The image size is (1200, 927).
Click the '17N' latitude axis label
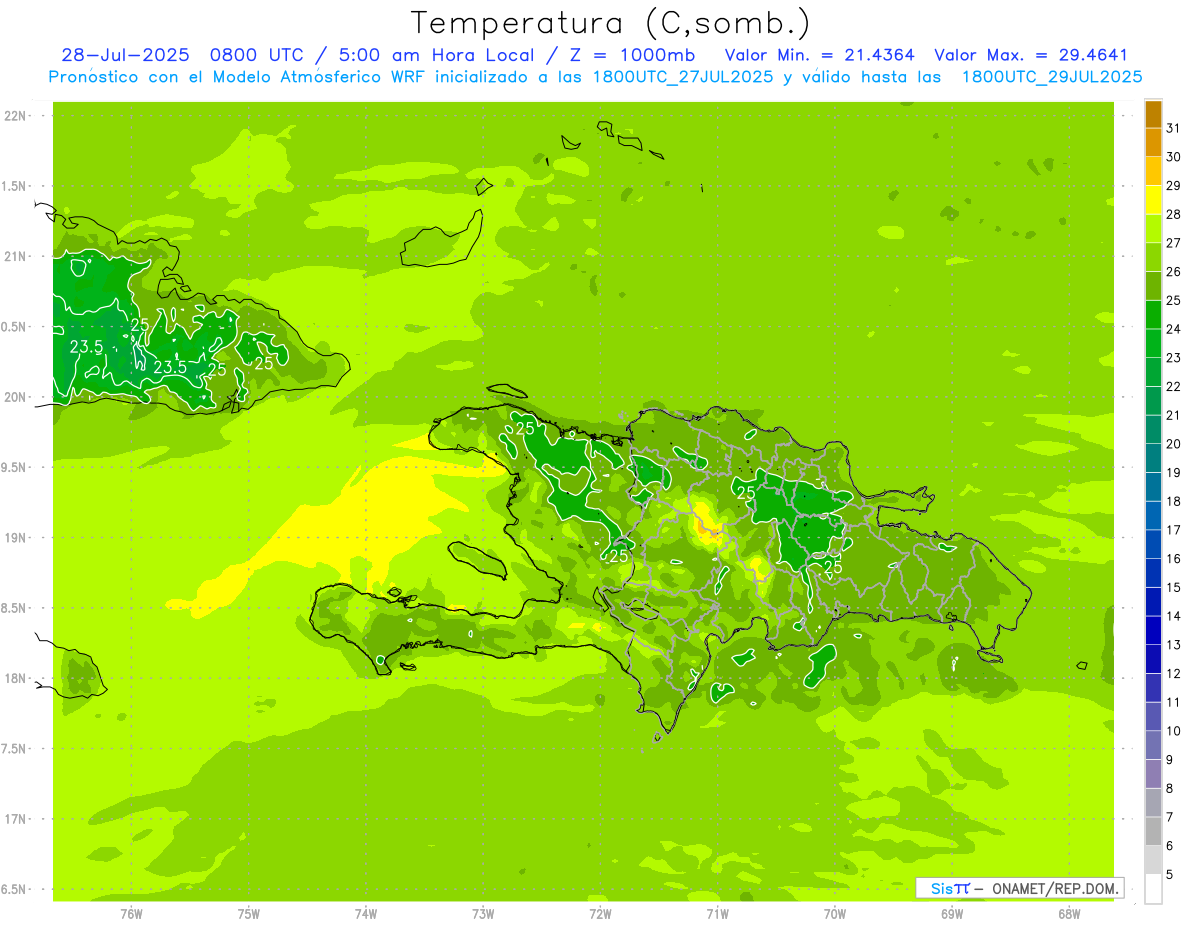pyautogui.click(x=15, y=819)
